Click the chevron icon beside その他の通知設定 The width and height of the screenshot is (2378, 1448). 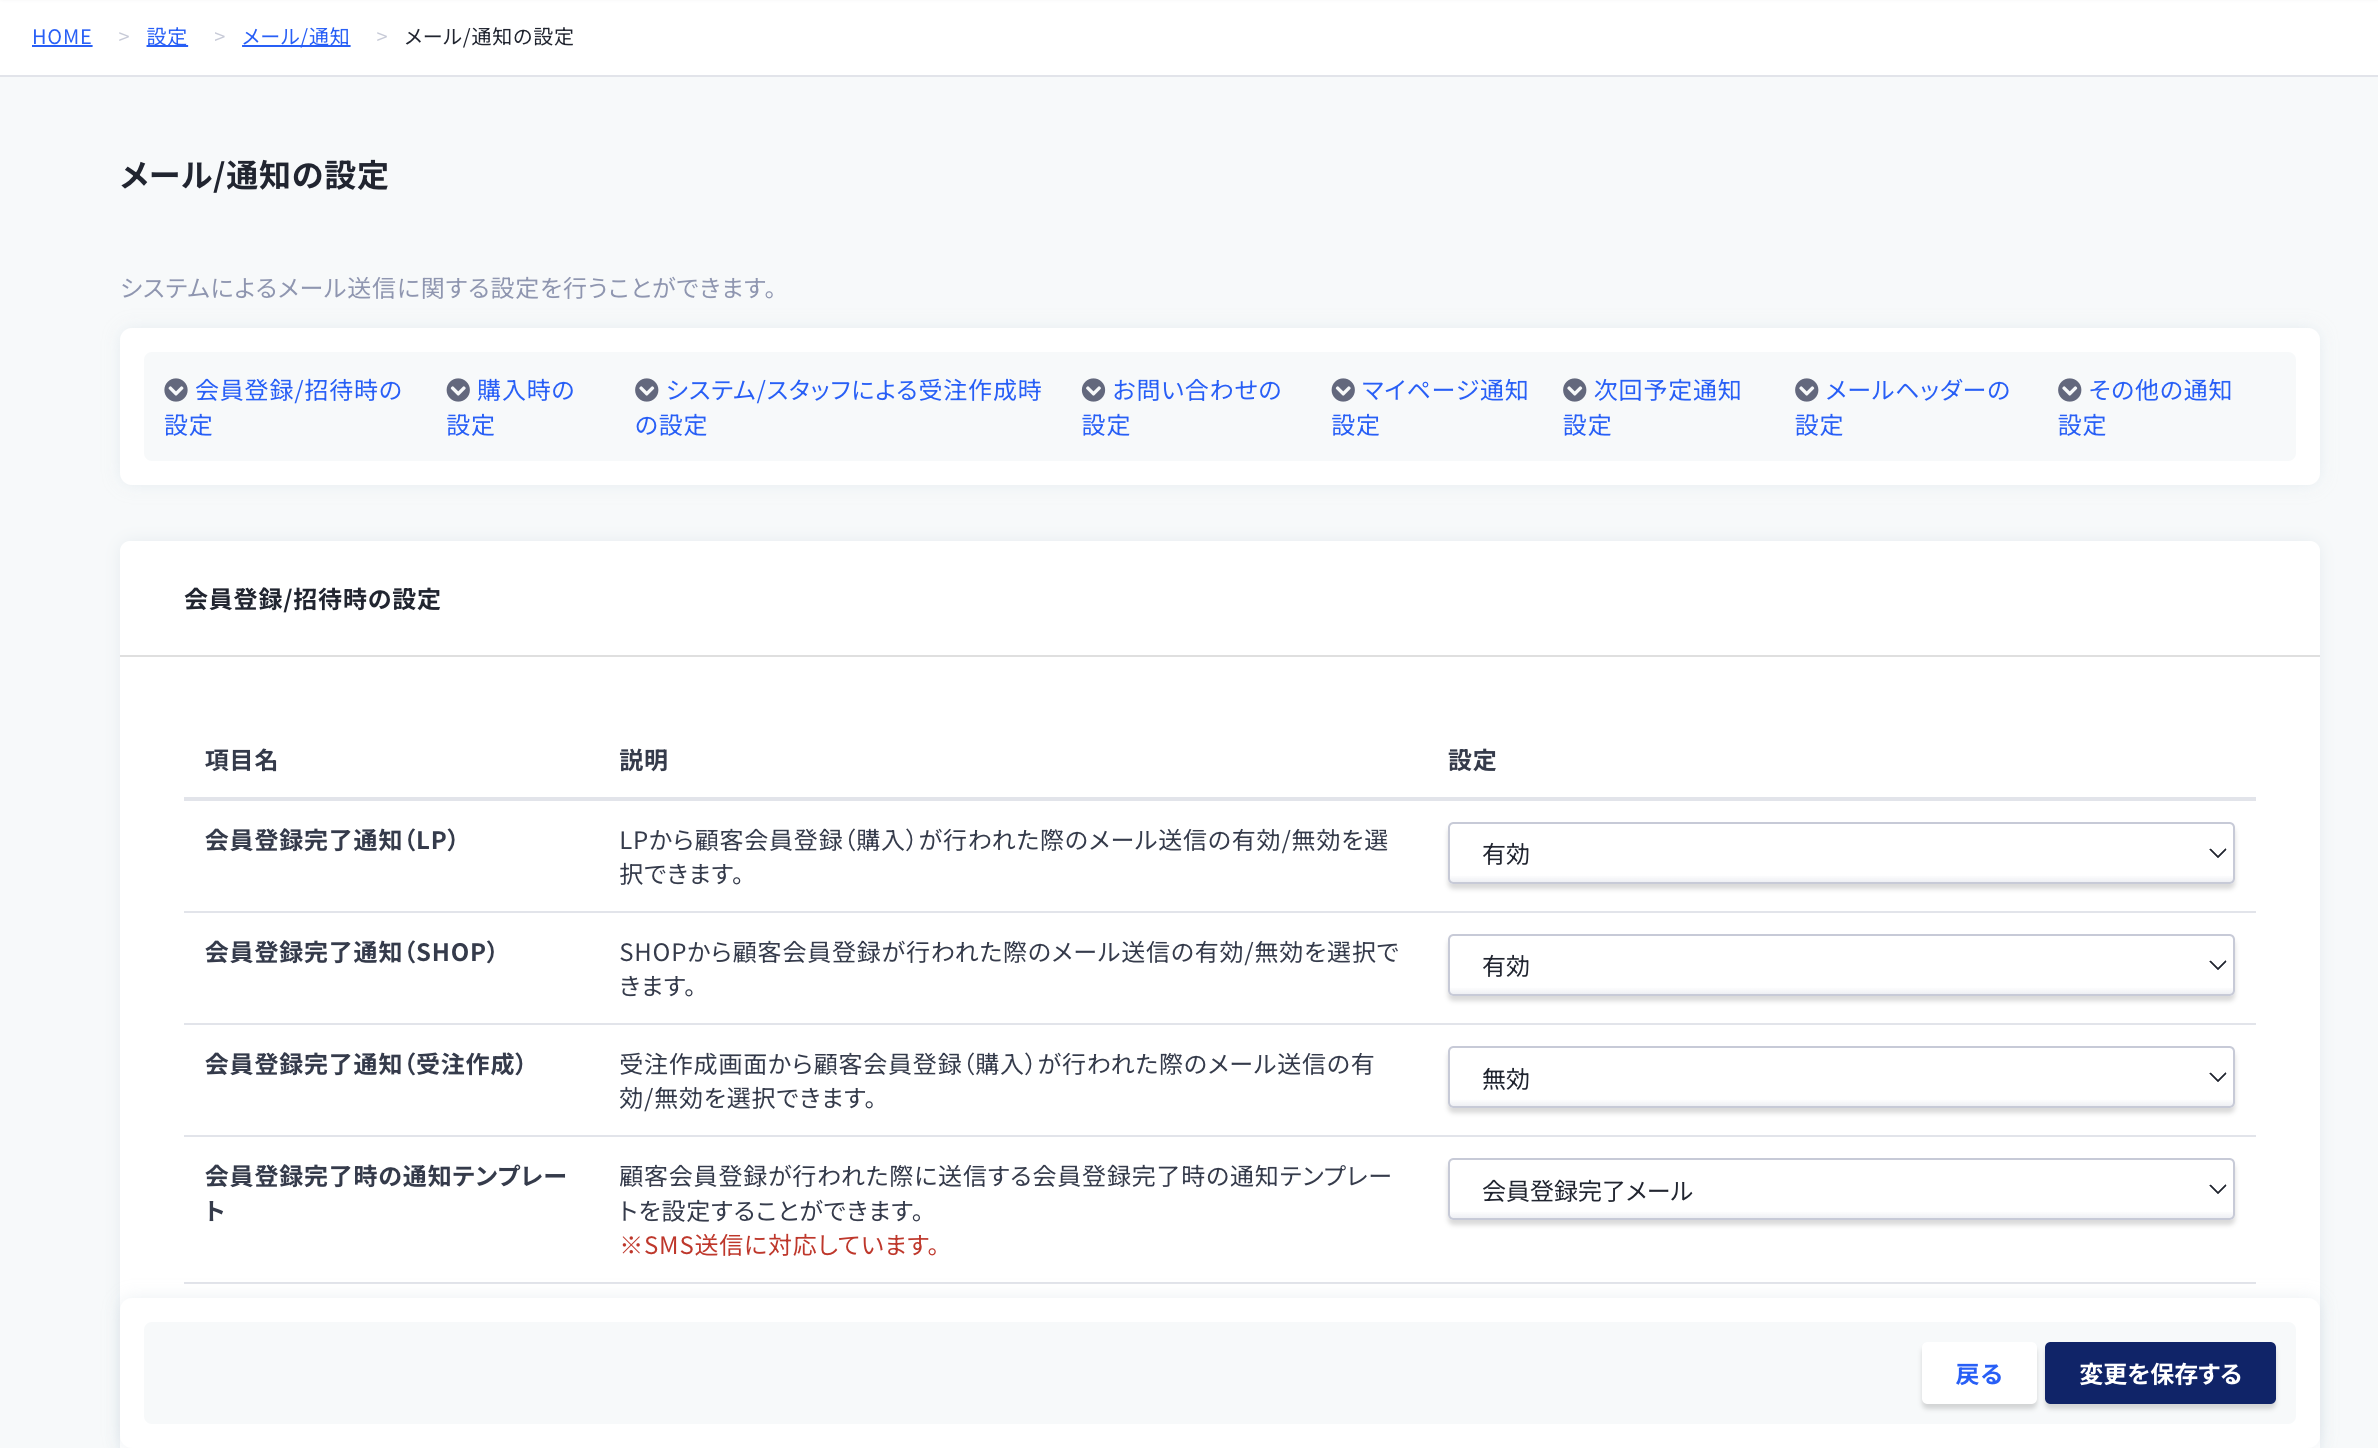(2070, 390)
